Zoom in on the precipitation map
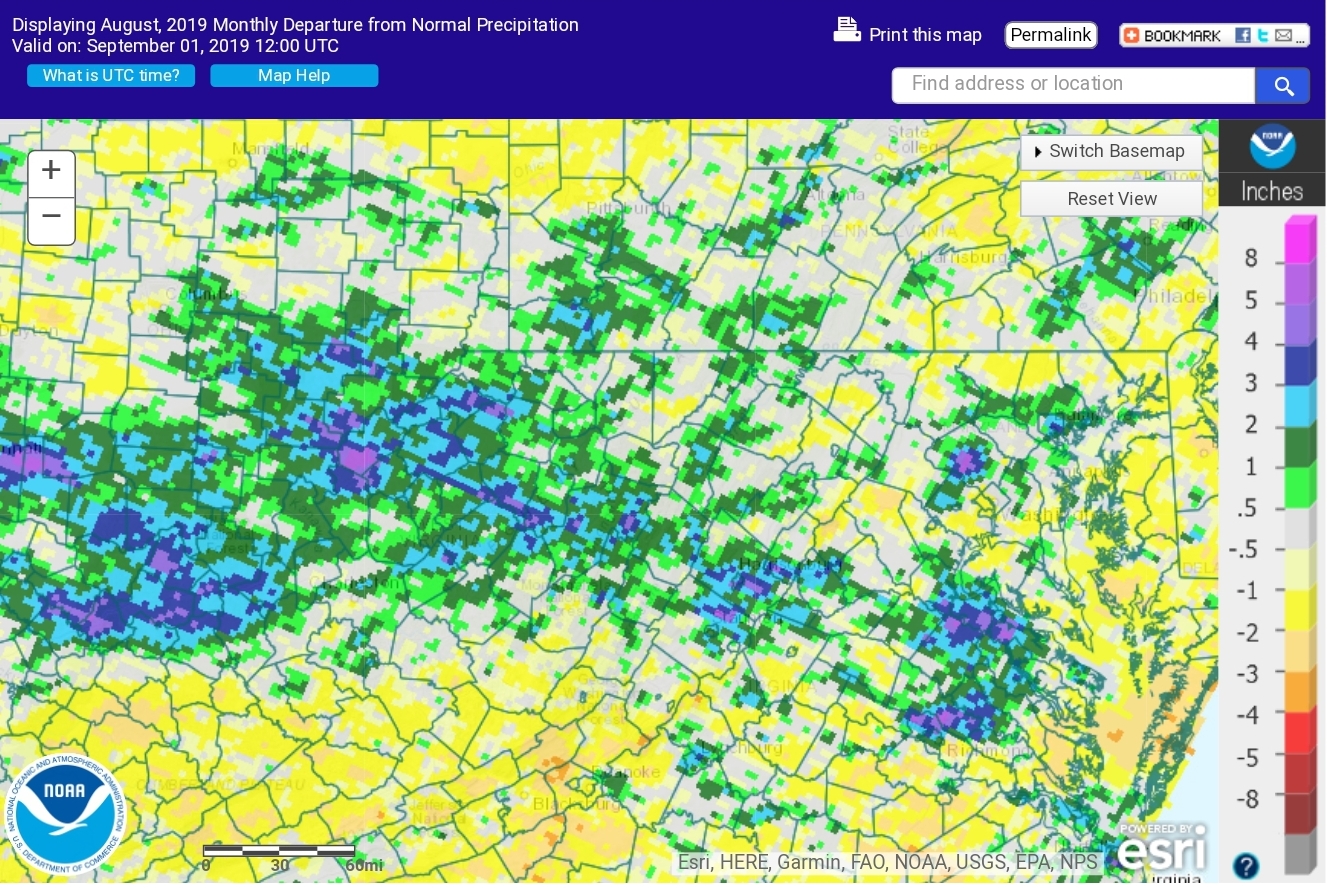 click(51, 173)
